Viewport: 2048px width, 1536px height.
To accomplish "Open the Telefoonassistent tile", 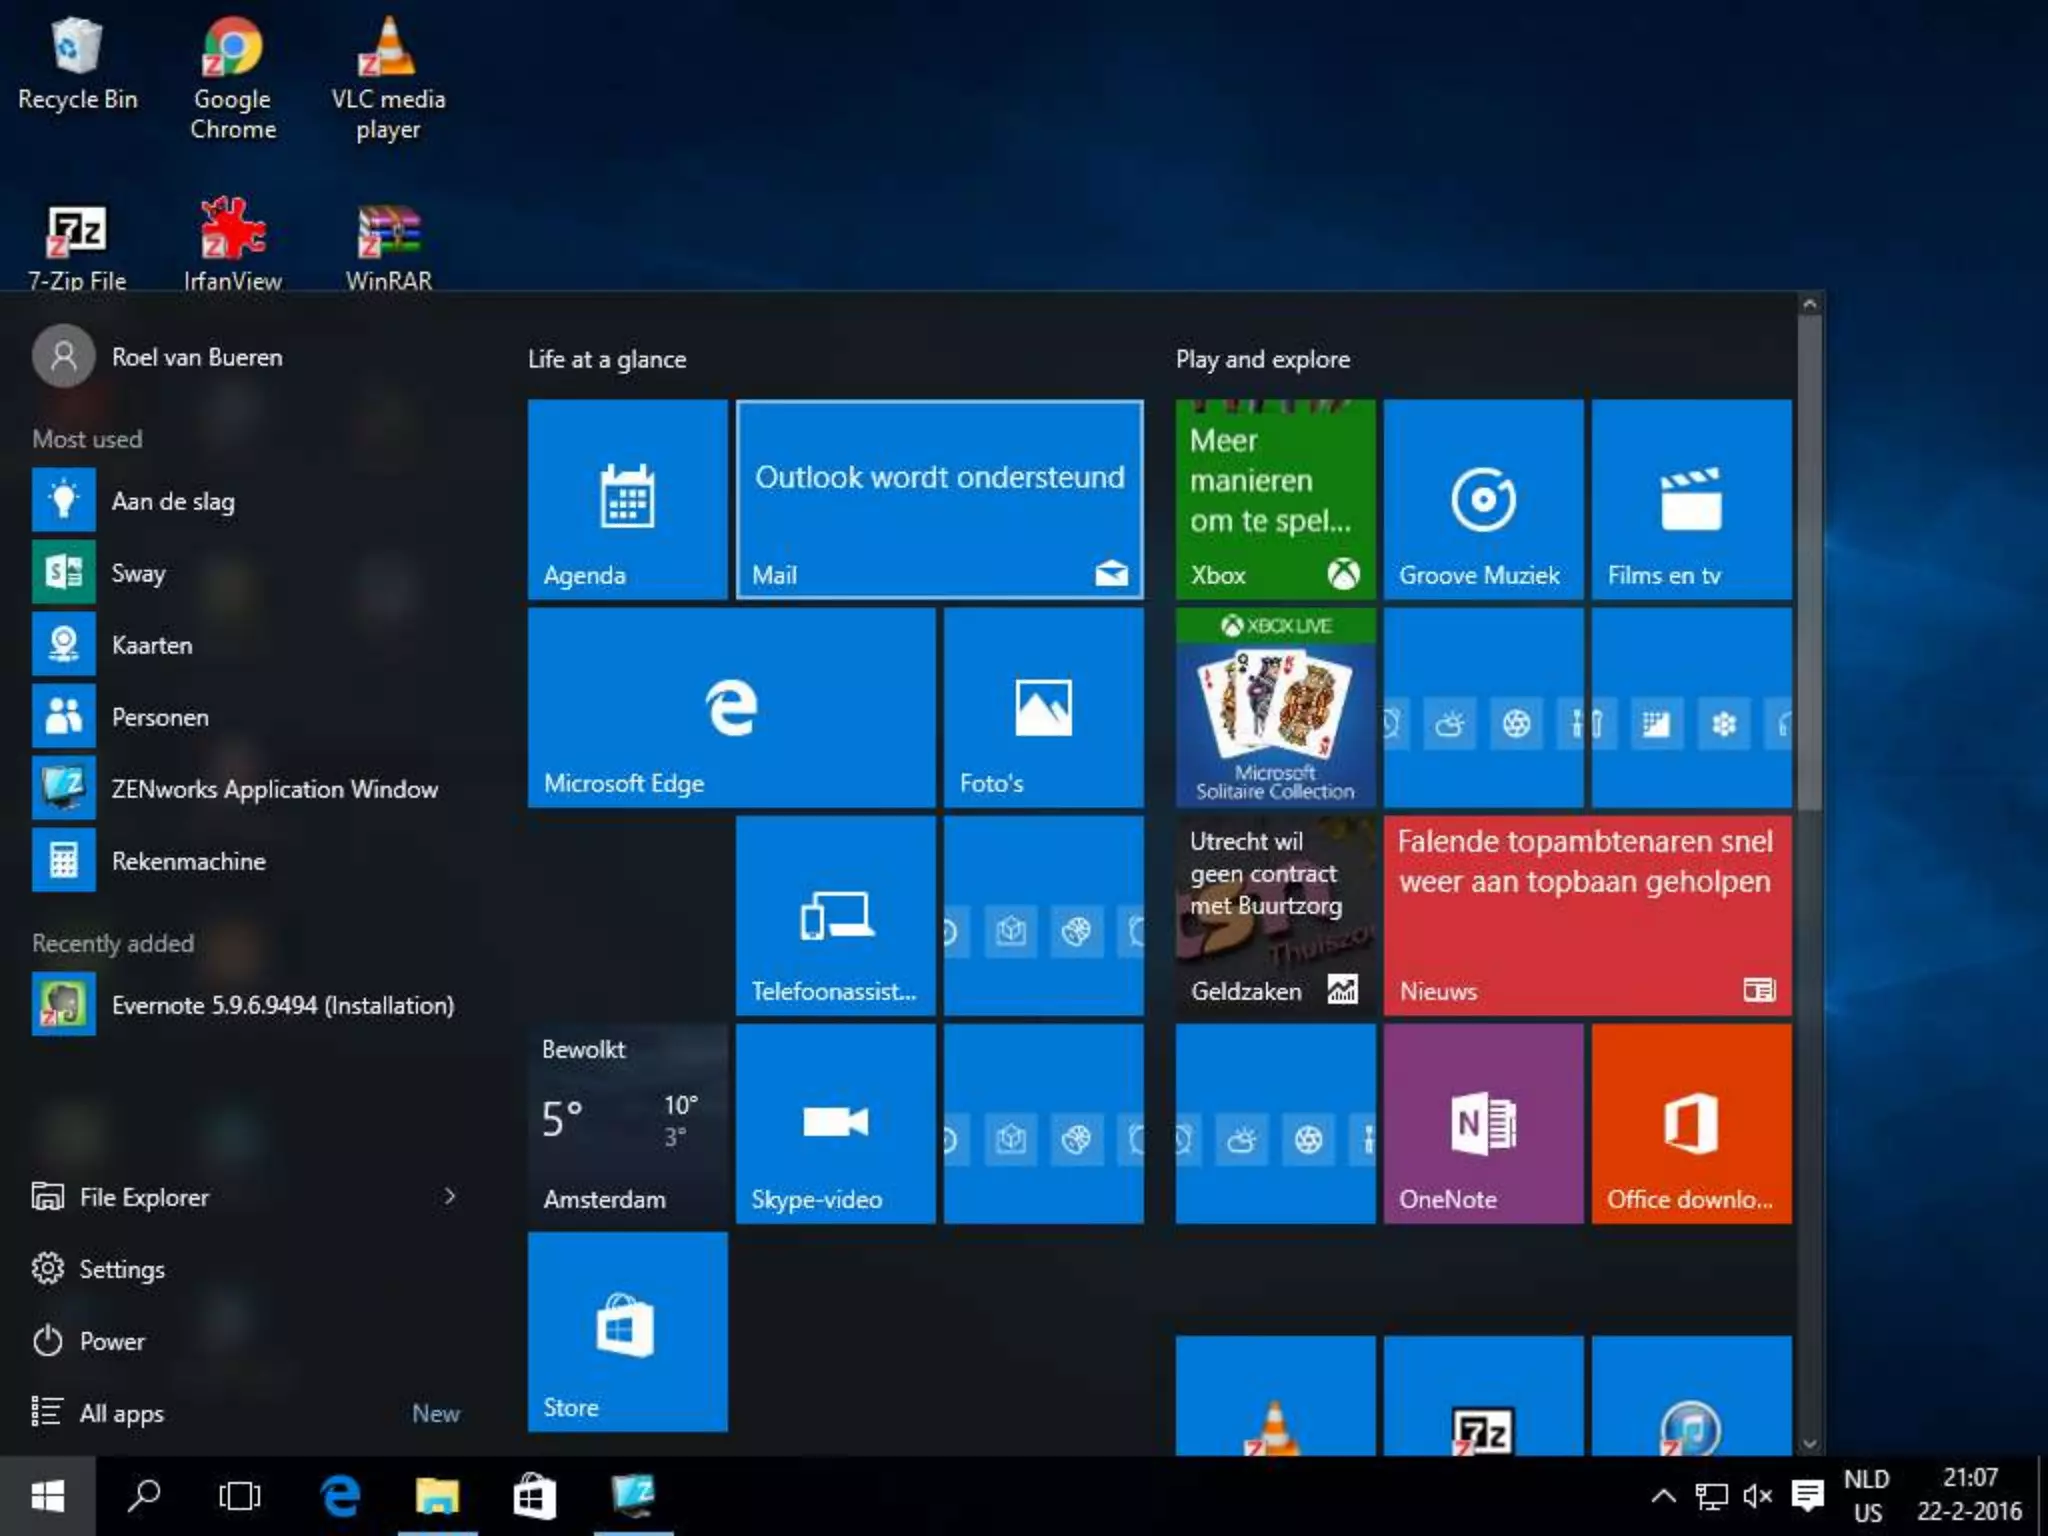I will [x=835, y=915].
